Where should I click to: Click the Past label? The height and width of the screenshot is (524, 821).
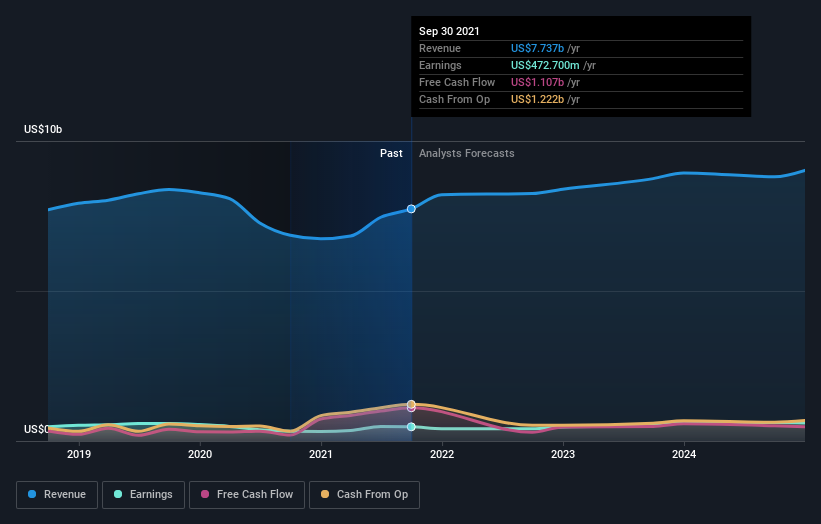click(391, 153)
